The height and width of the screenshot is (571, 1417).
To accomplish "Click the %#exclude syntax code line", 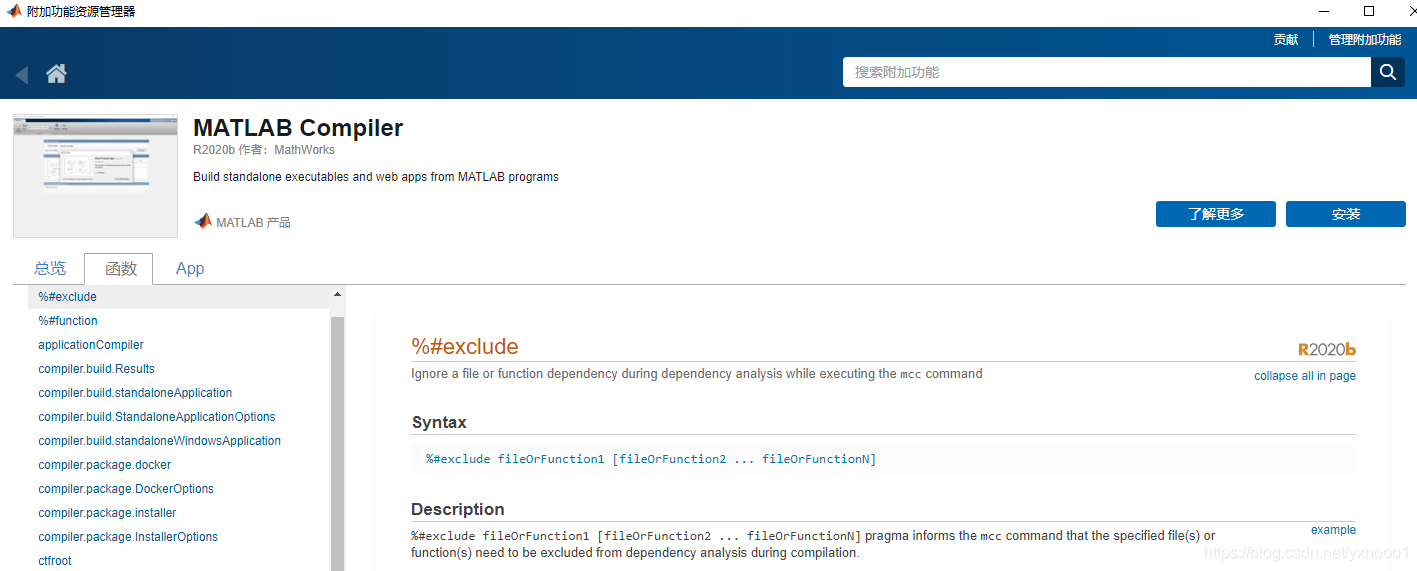I will pos(651,459).
